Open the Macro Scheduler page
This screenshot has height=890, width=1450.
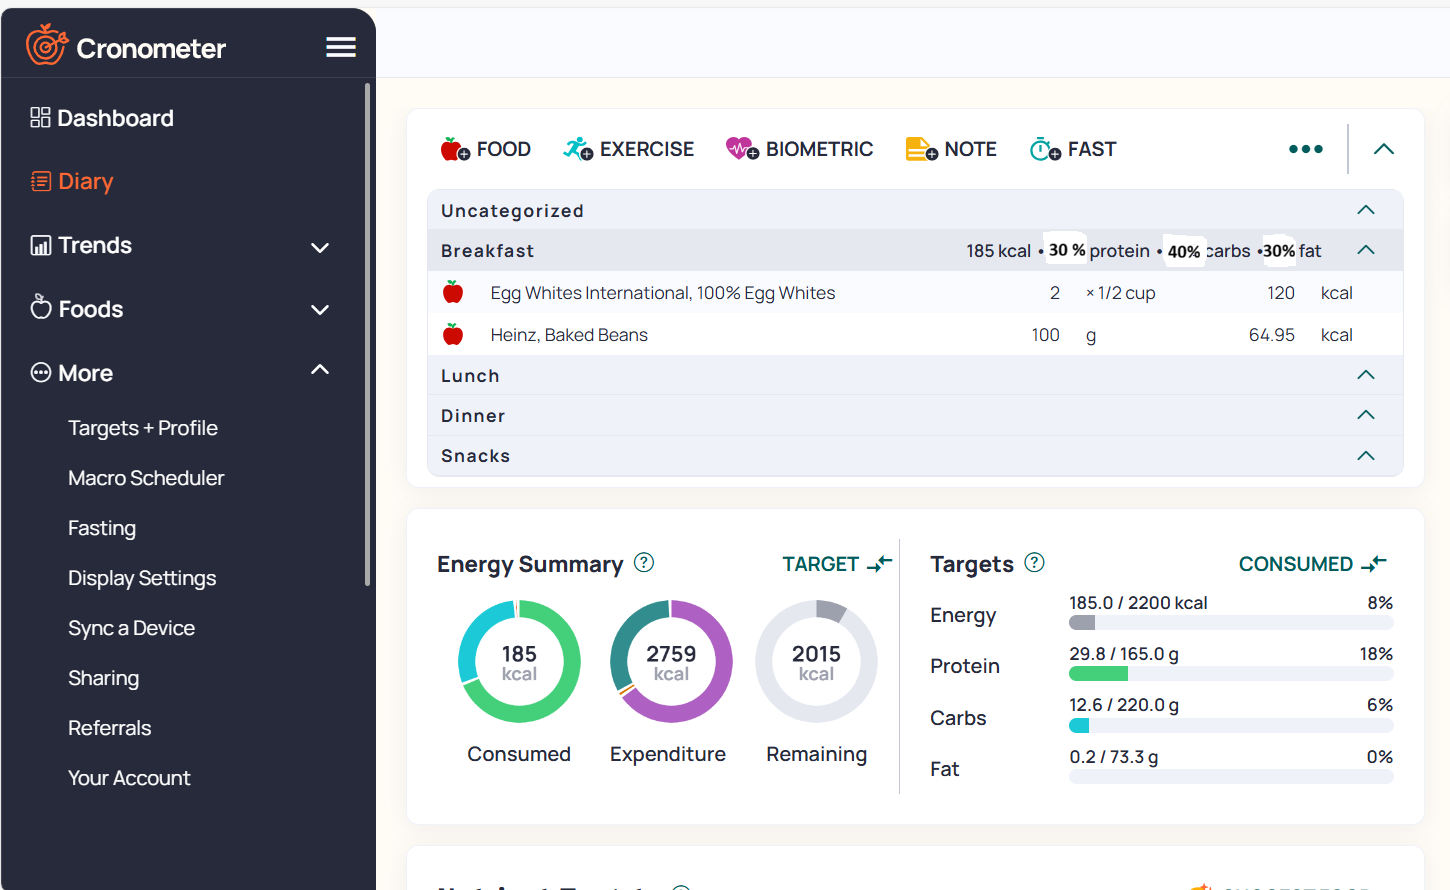pos(146,478)
